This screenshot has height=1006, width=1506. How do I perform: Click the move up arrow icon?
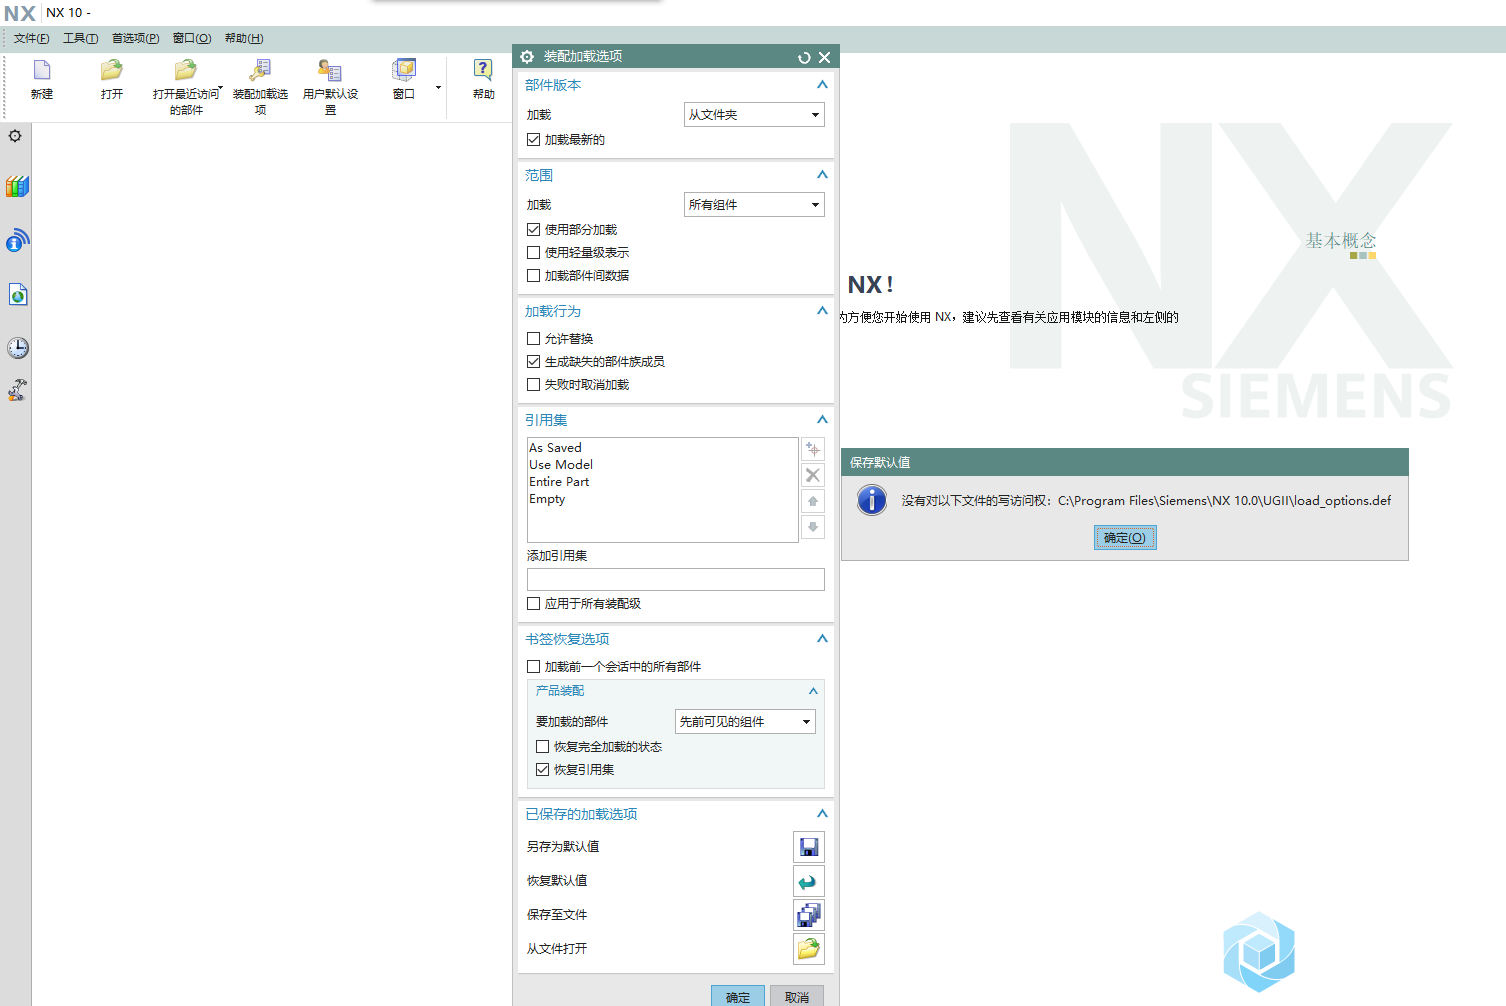(x=813, y=501)
